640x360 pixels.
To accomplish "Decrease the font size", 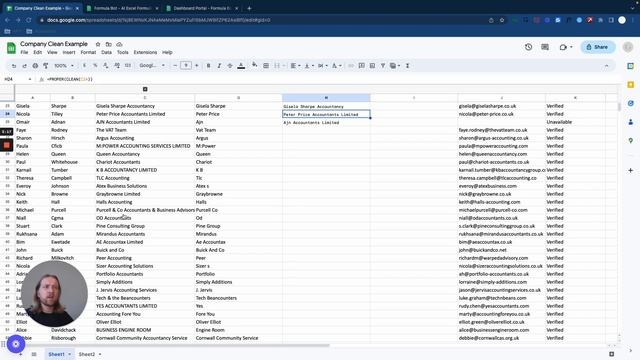I will pos(175,66).
